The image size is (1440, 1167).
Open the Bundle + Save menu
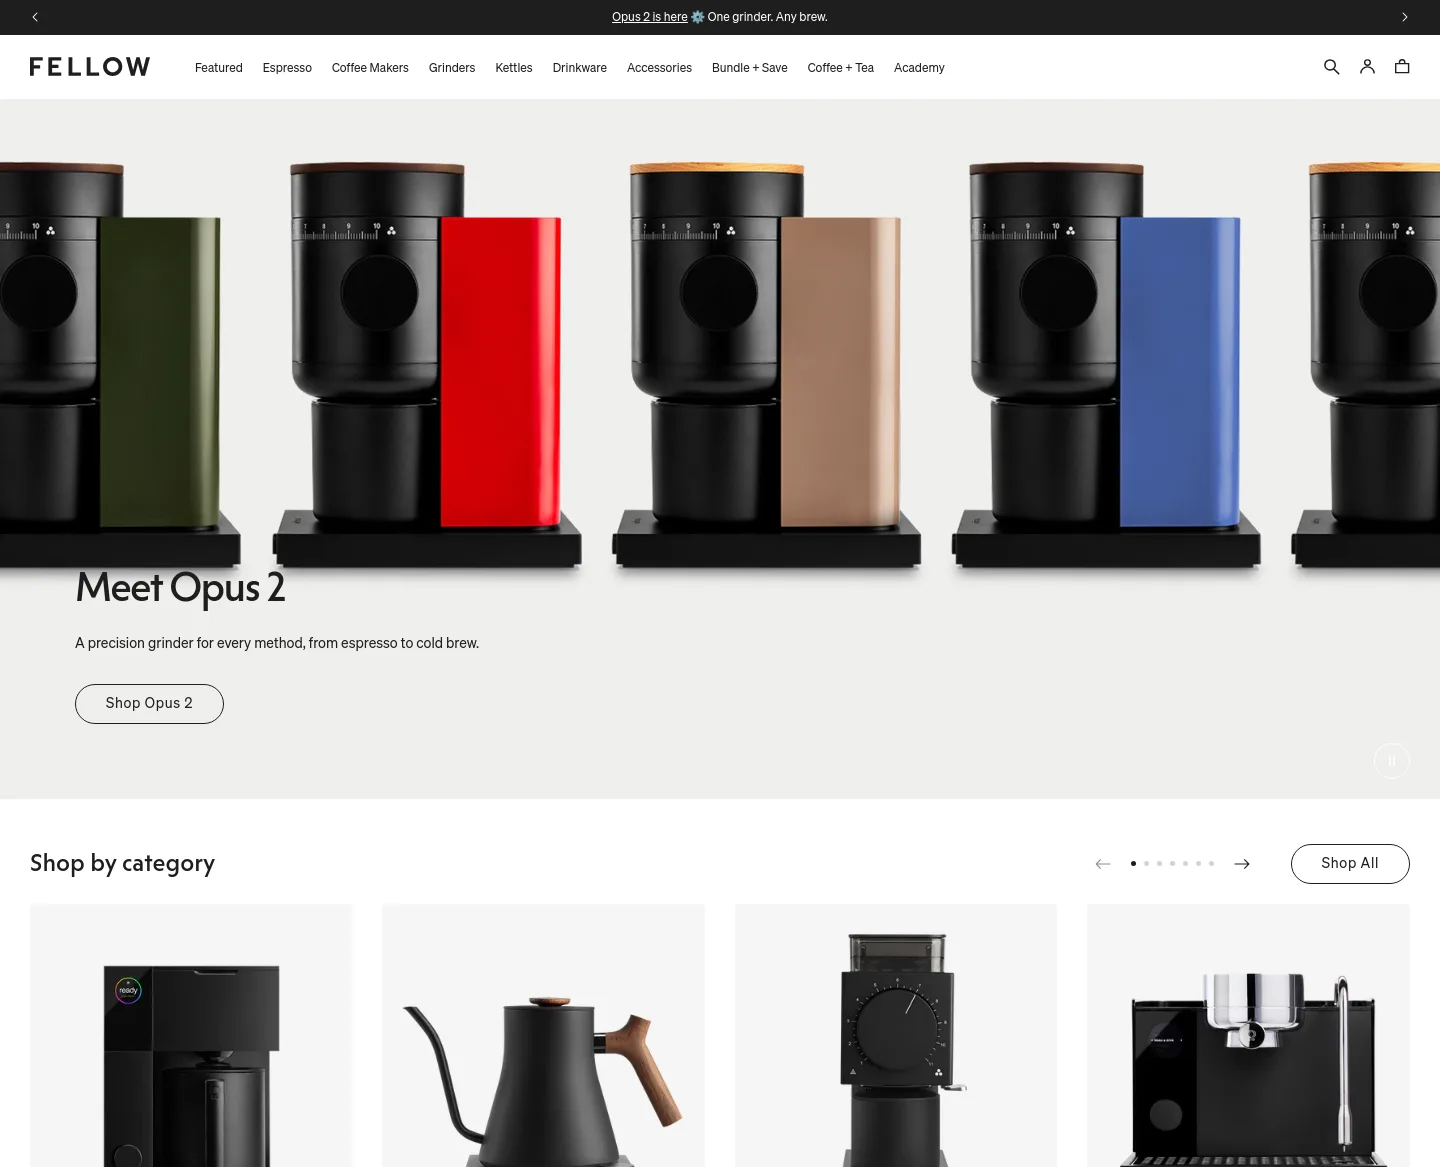750,68
